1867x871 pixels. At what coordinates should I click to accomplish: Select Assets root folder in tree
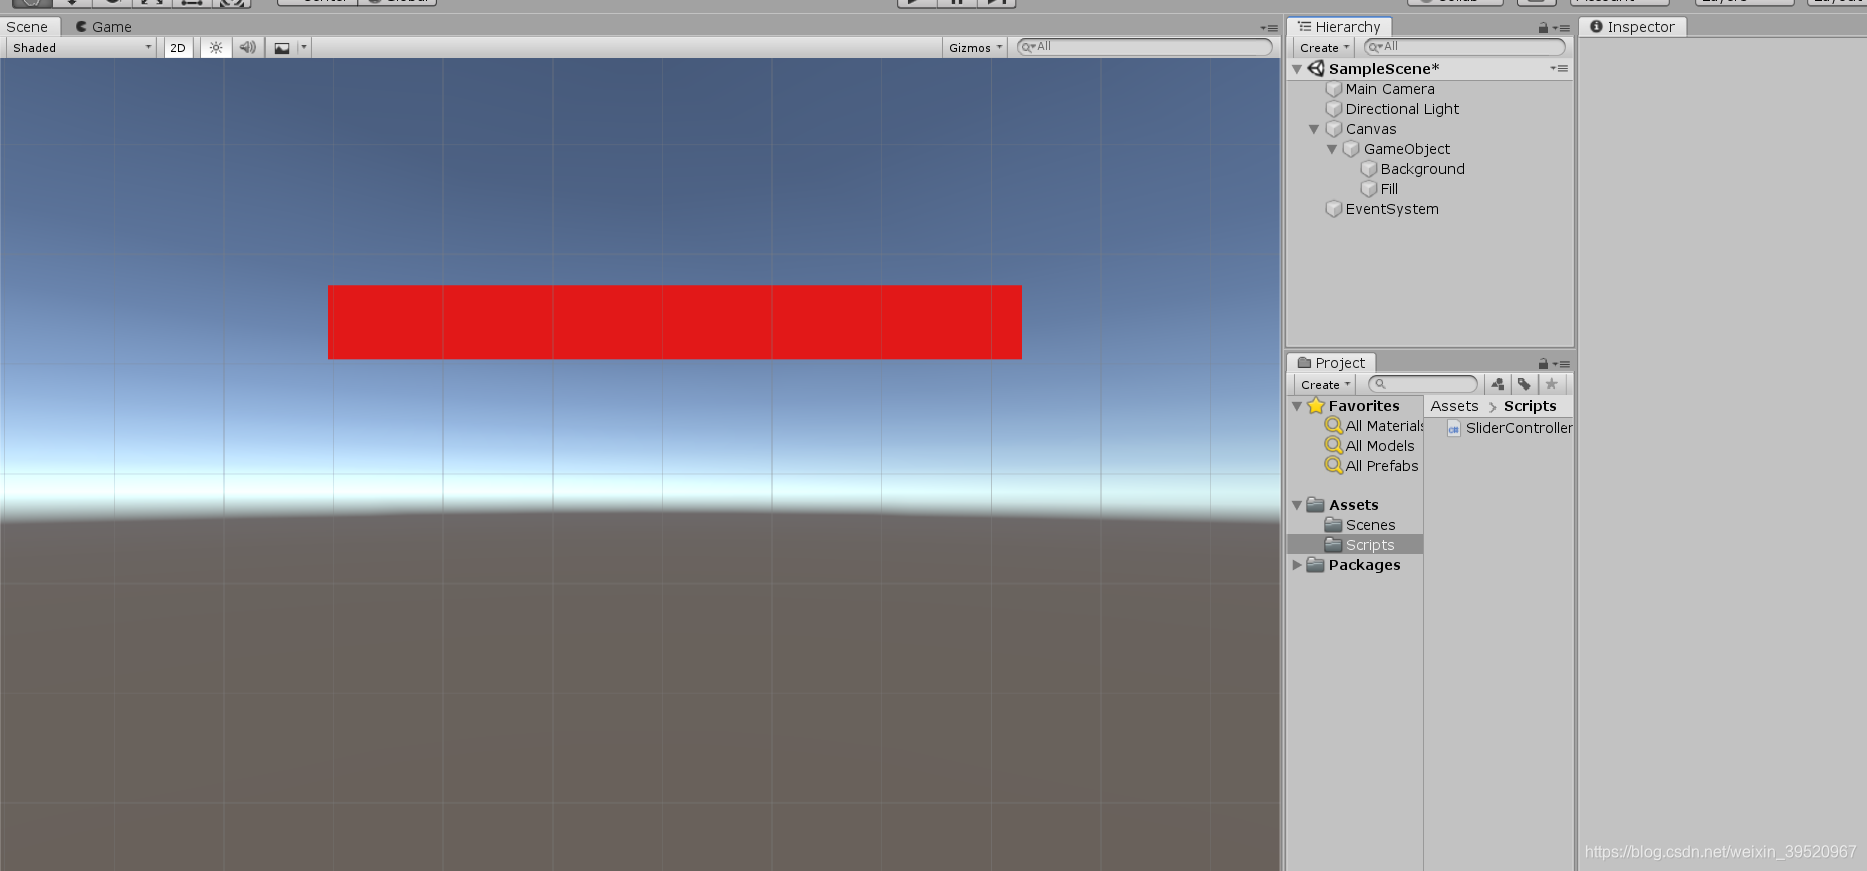1353,505
